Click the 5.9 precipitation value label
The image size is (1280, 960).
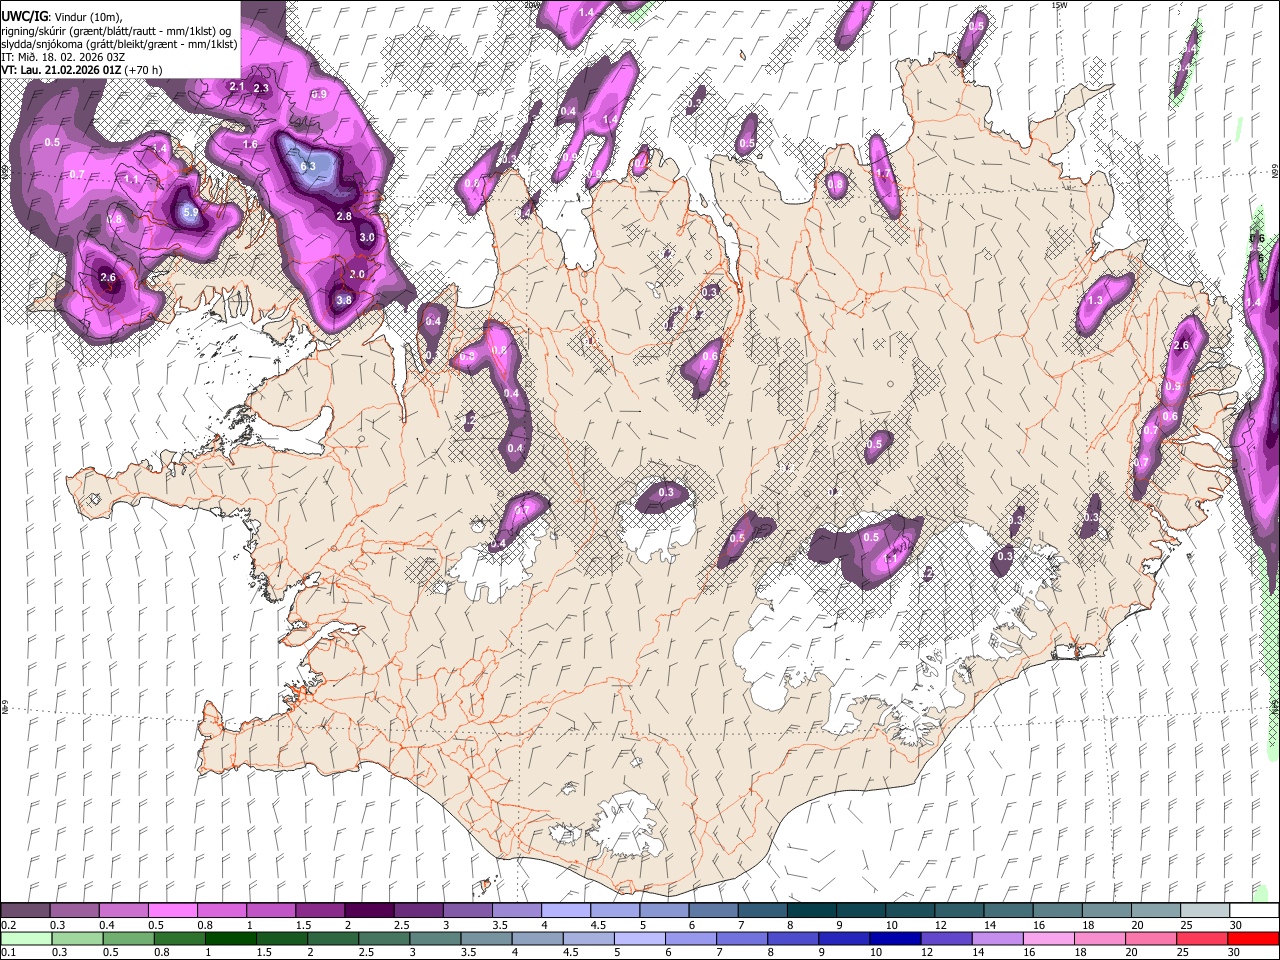click(191, 212)
